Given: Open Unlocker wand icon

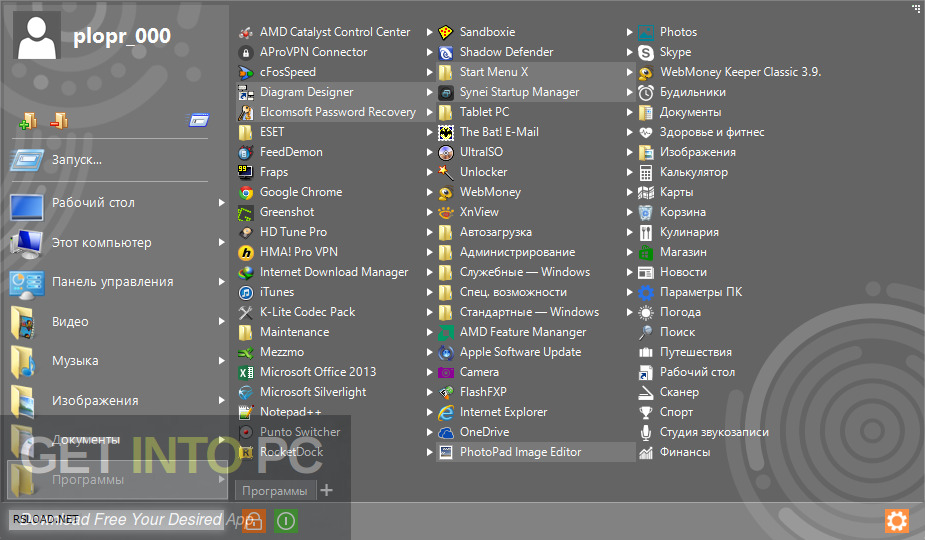Looking at the screenshot, I should click(x=446, y=172).
